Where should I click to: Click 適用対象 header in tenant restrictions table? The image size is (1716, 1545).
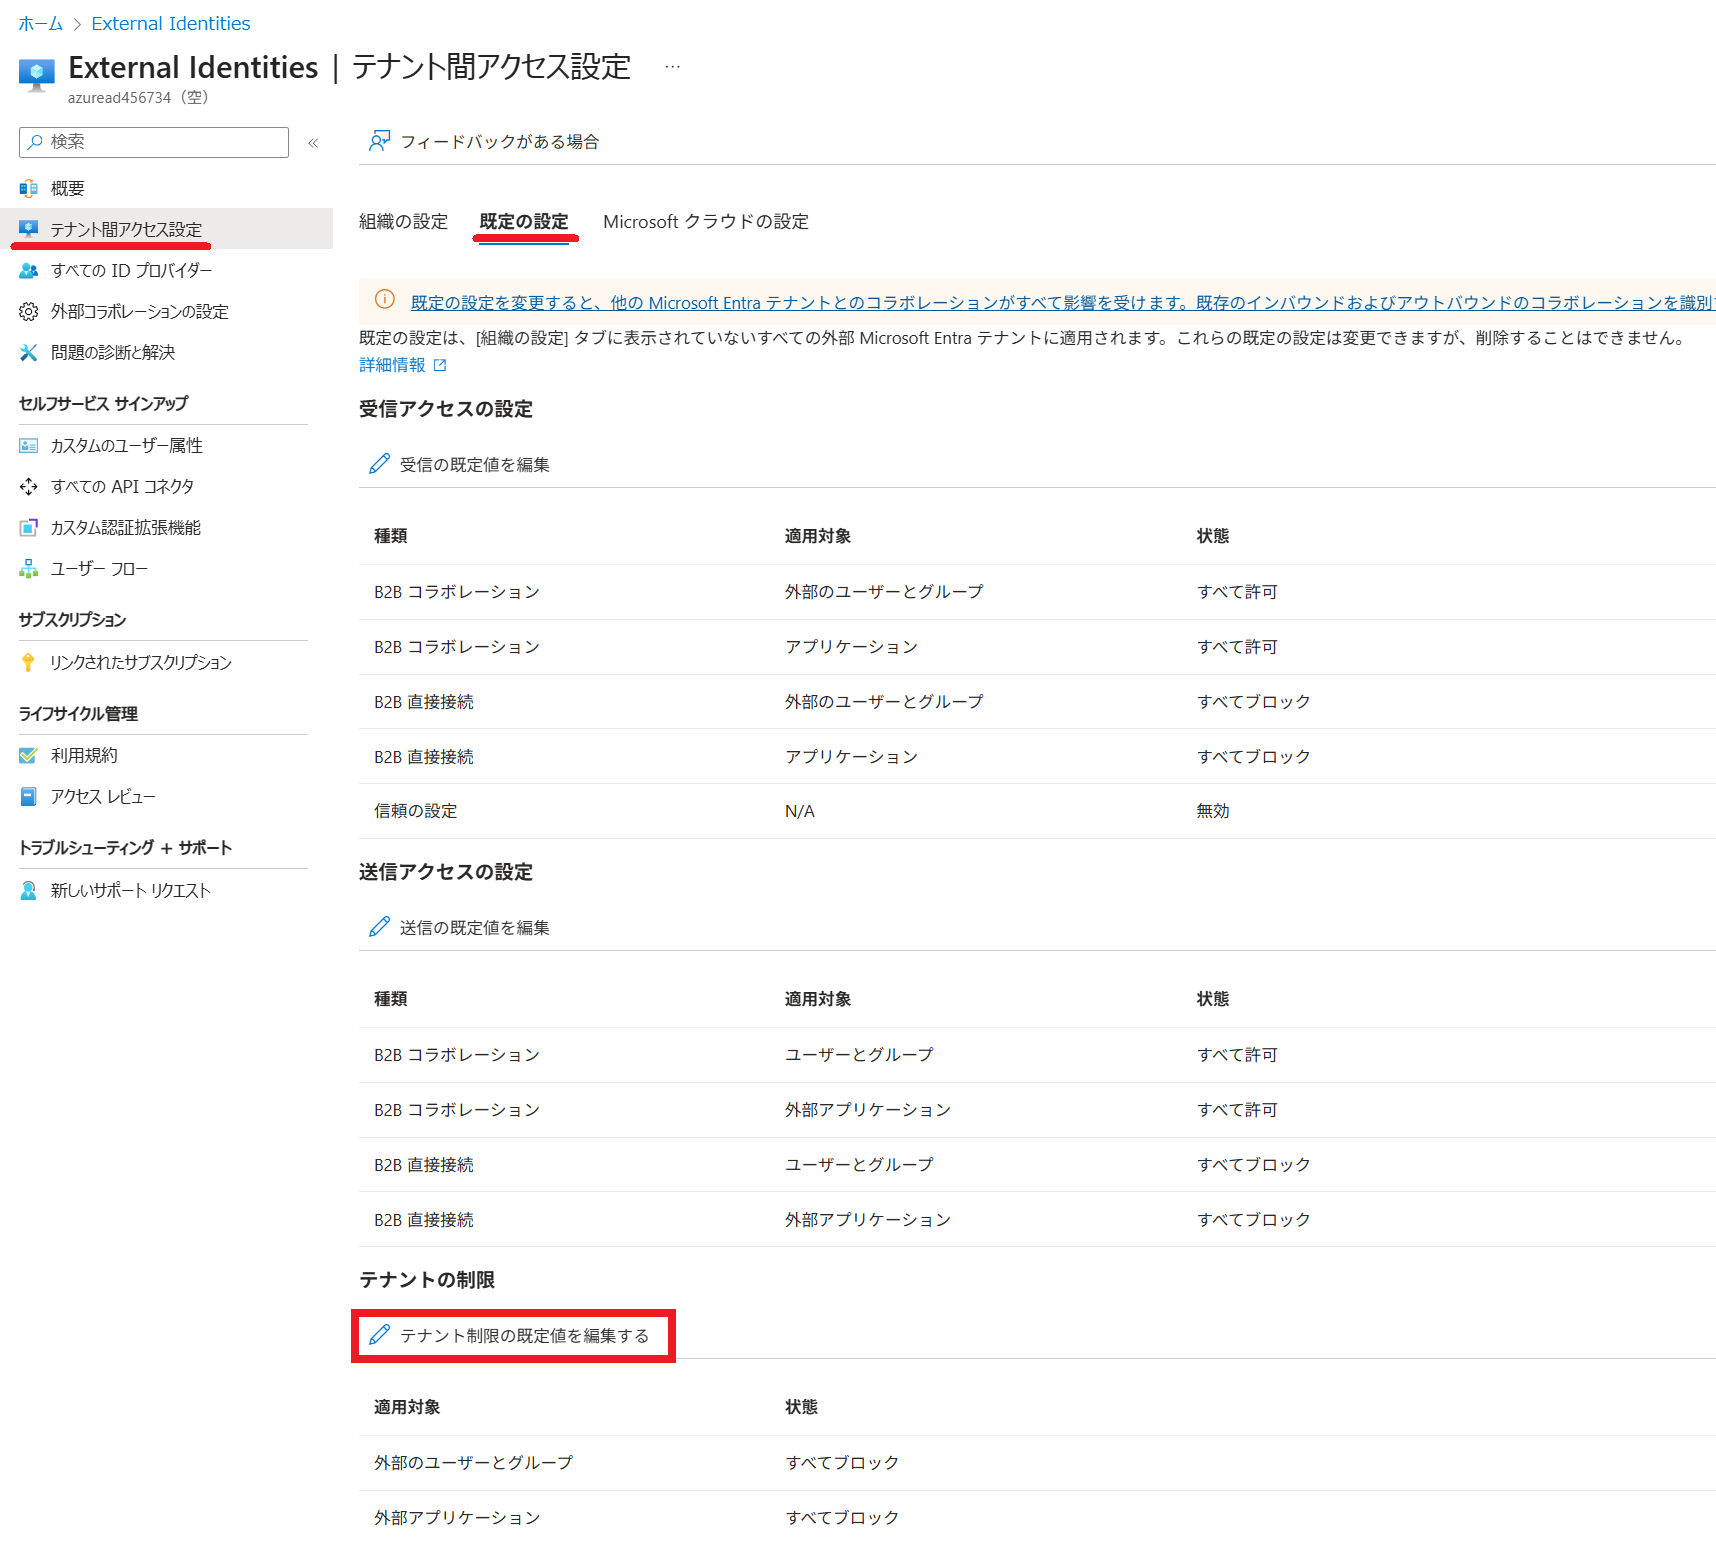pyautogui.click(x=407, y=1407)
